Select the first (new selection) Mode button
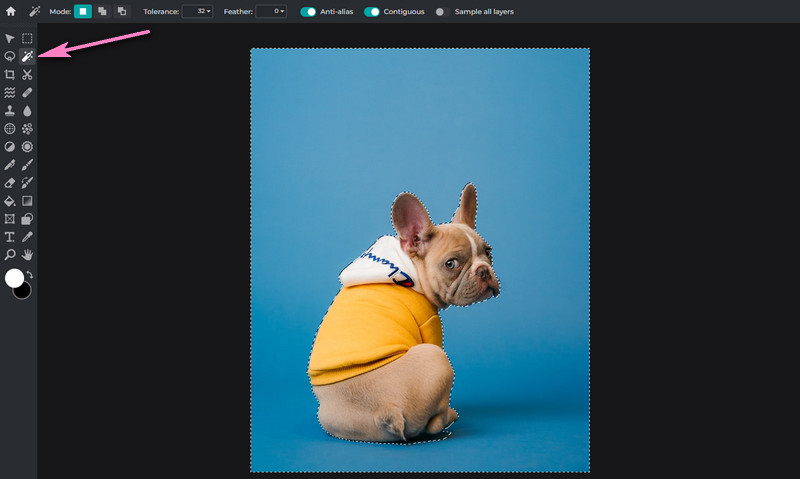 click(83, 11)
